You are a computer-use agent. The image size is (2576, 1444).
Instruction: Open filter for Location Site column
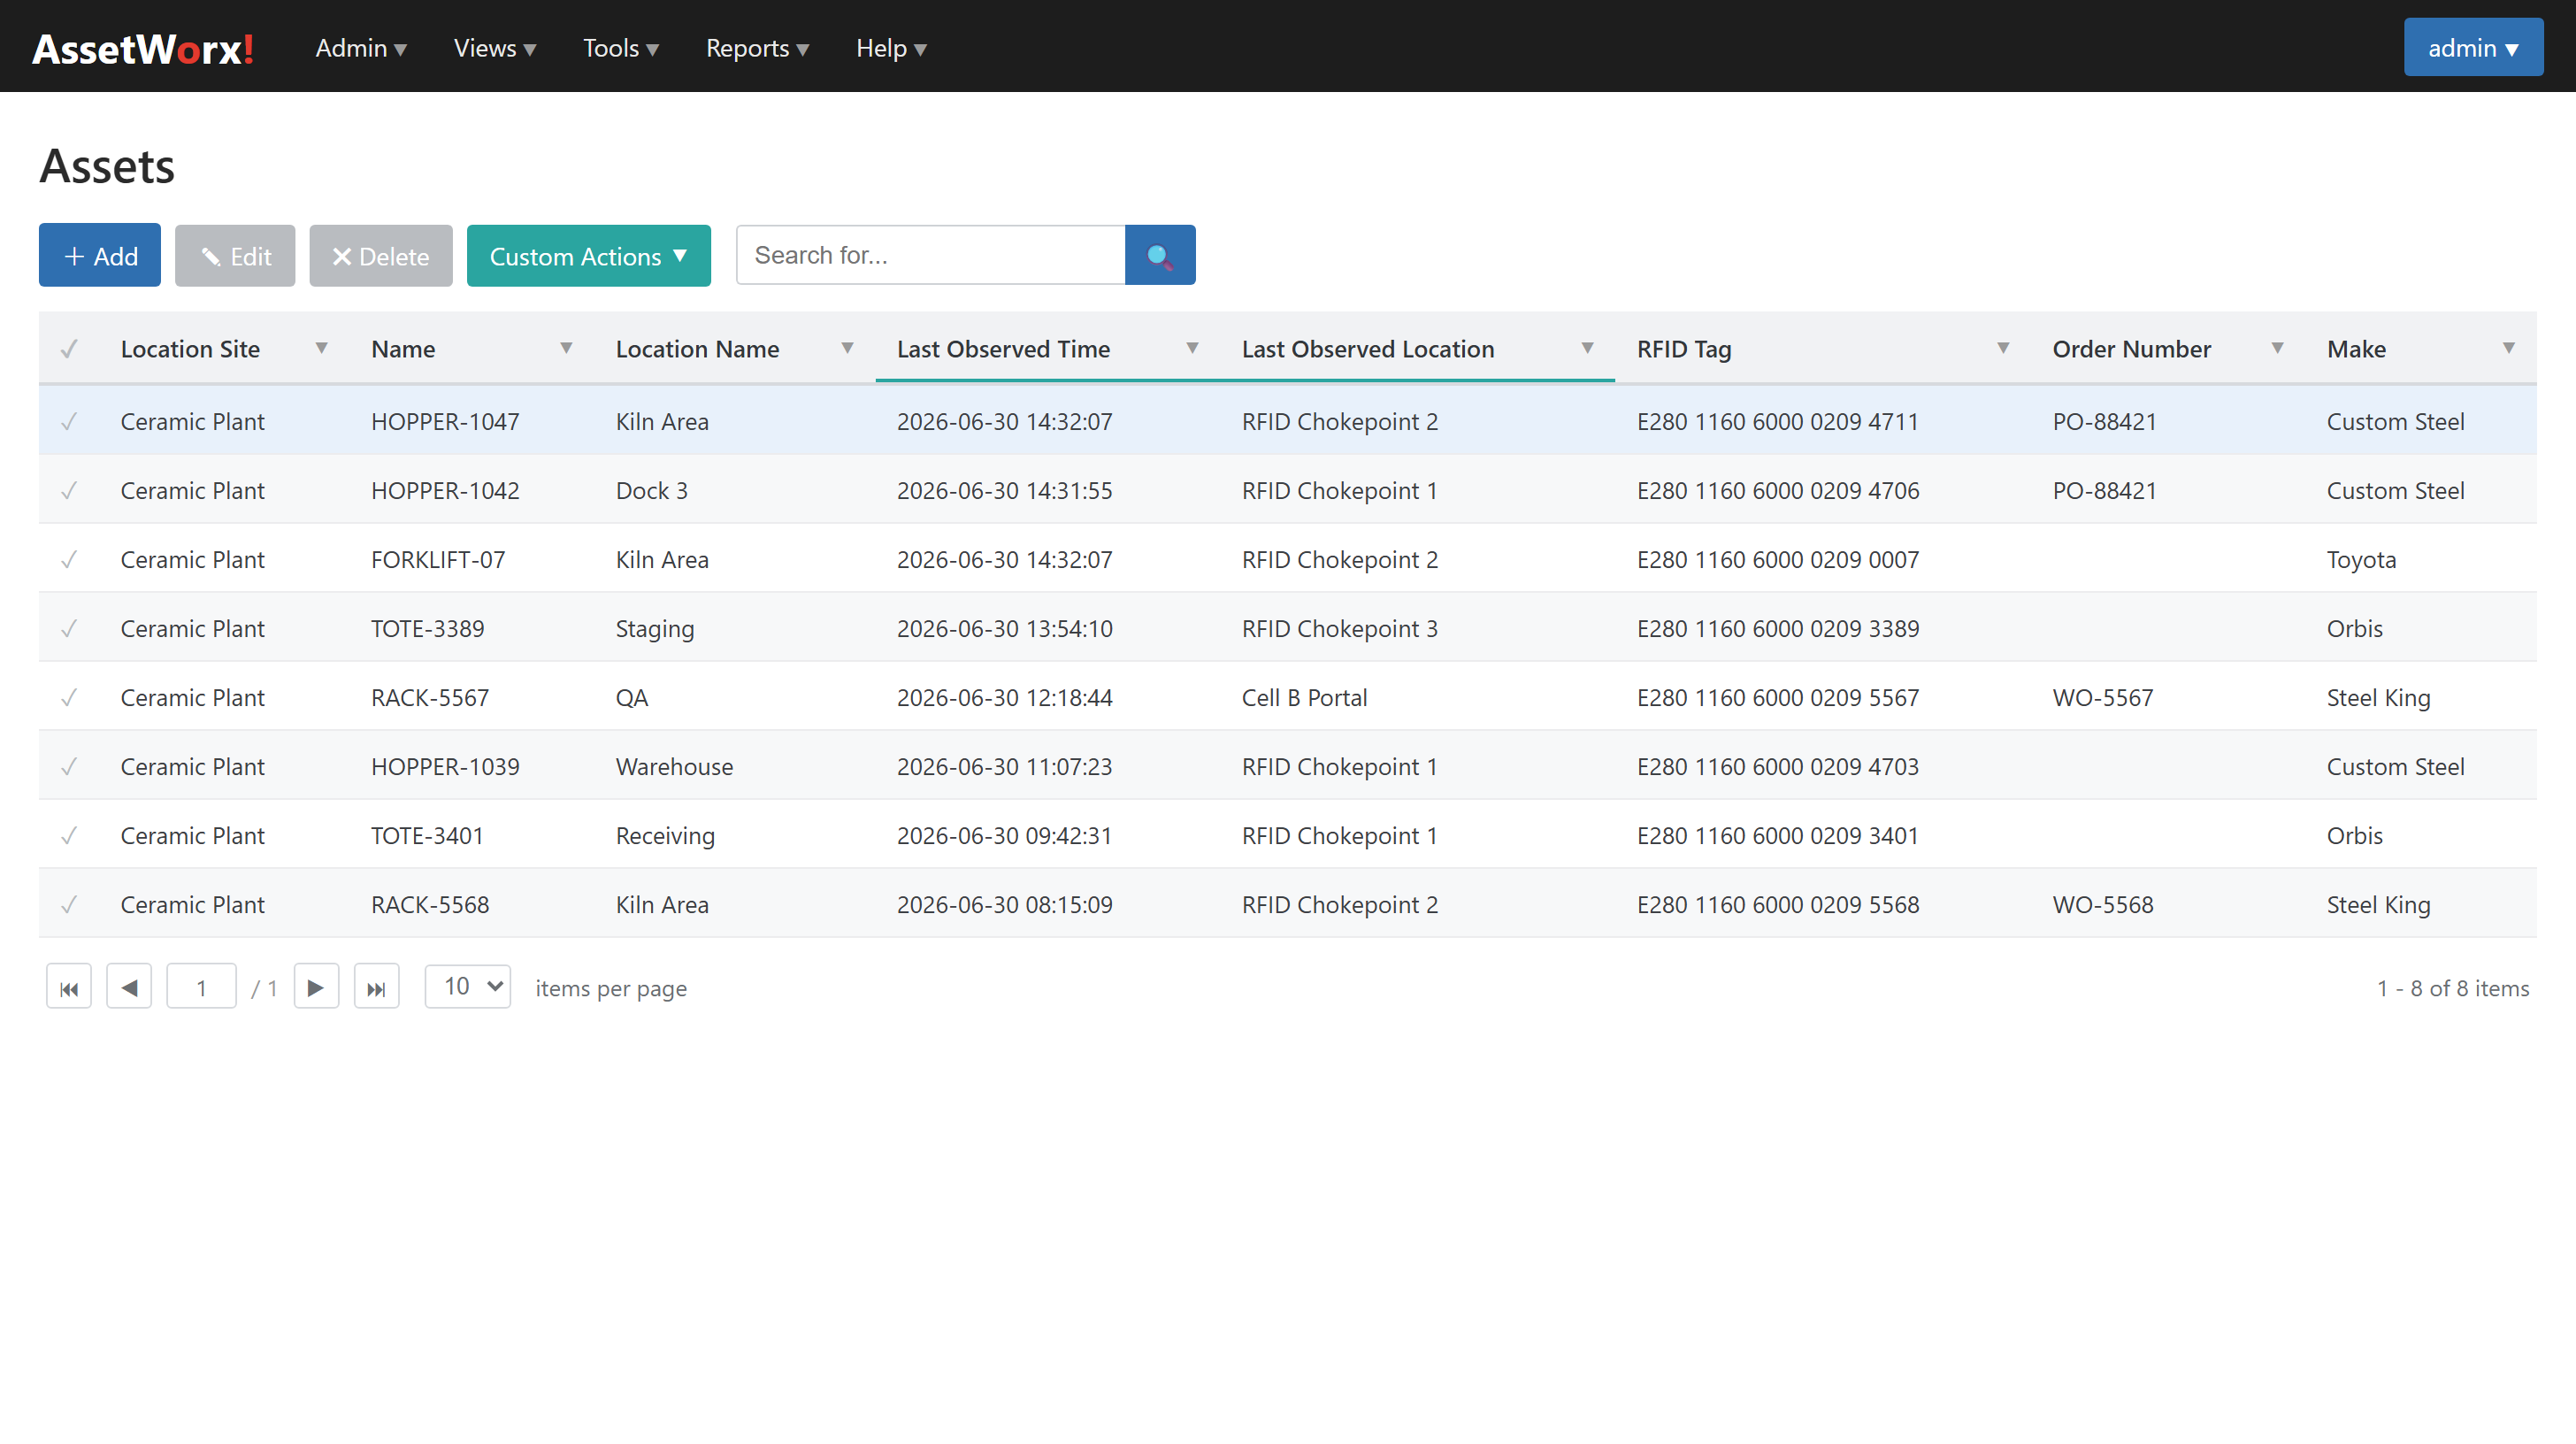point(322,348)
